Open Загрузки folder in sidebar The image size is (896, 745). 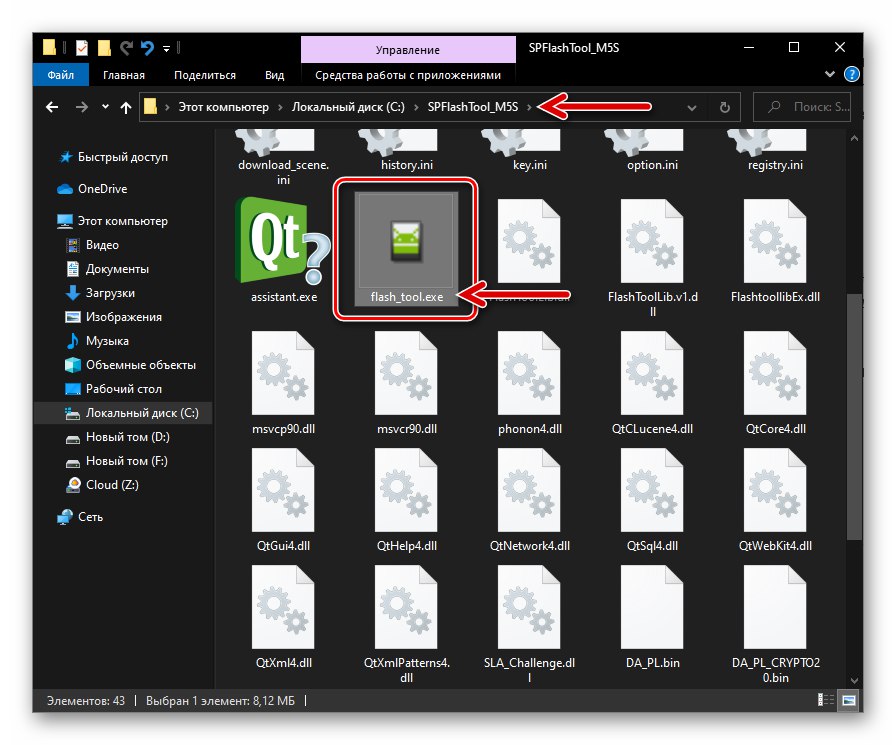(101, 293)
